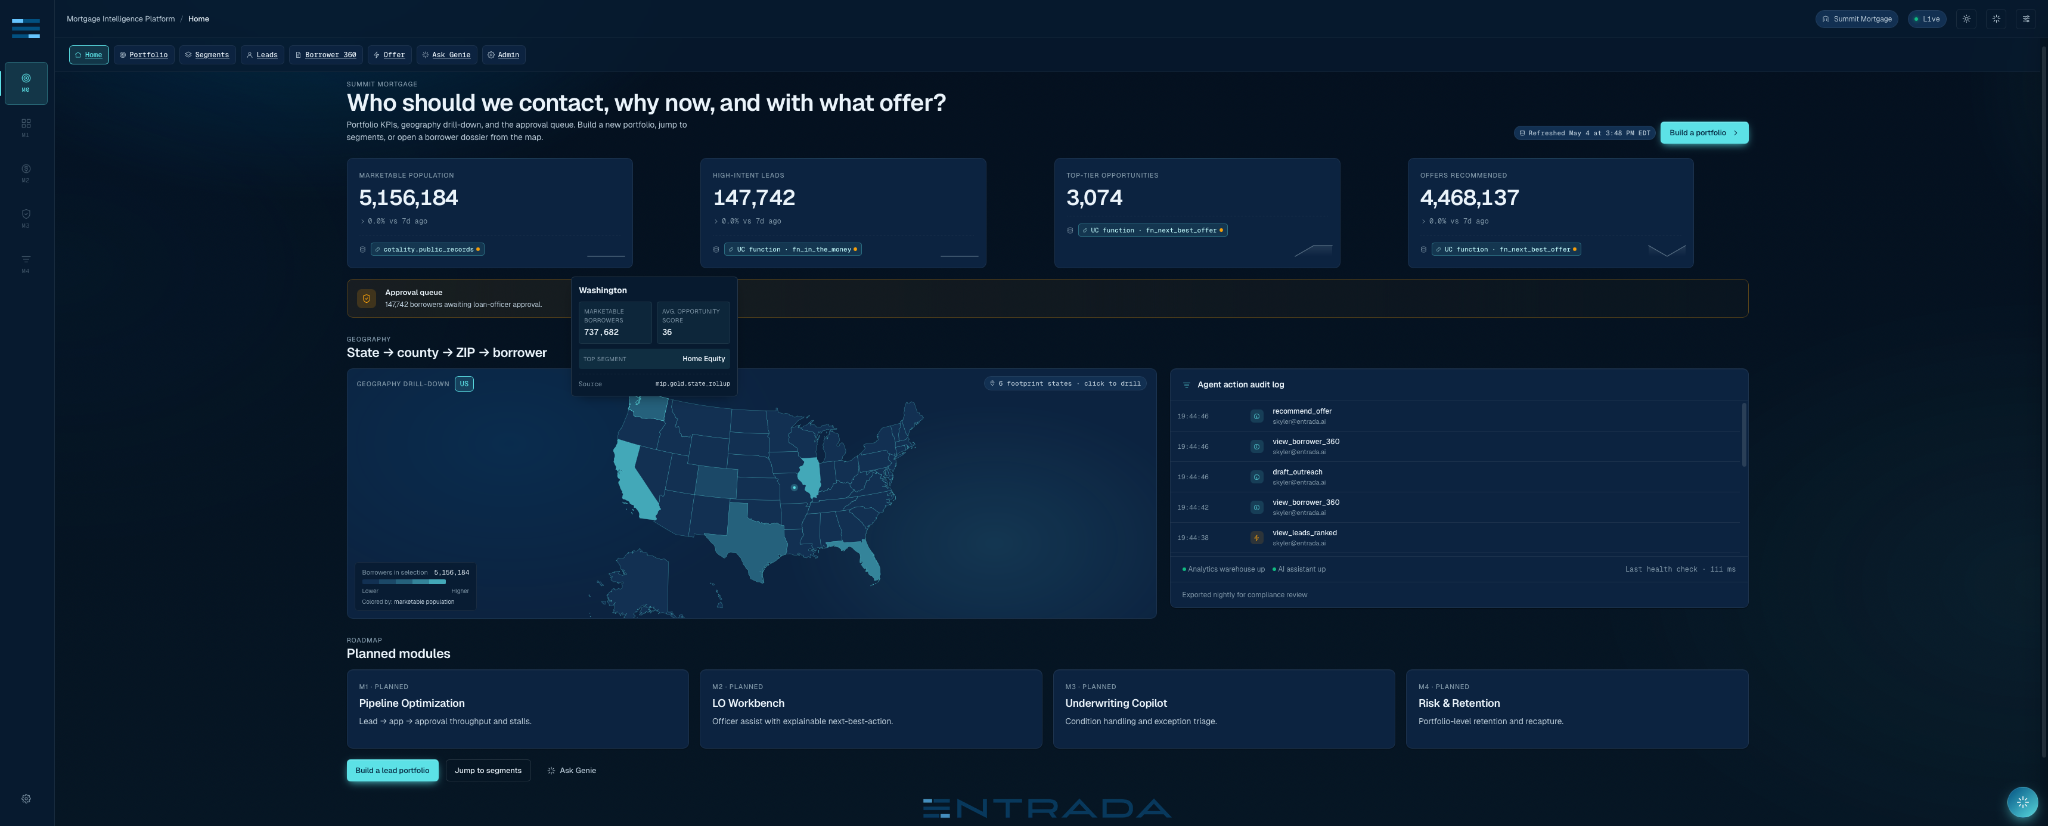This screenshot has width=2048, height=826.
Task: Click the Build a lead portfolio button
Action: (x=392, y=771)
